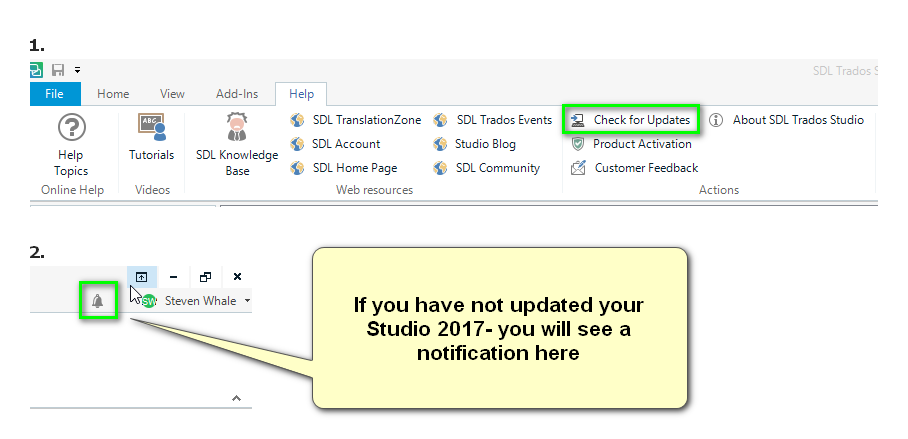Click the SDL Trados Events globe icon

[440, 120]
